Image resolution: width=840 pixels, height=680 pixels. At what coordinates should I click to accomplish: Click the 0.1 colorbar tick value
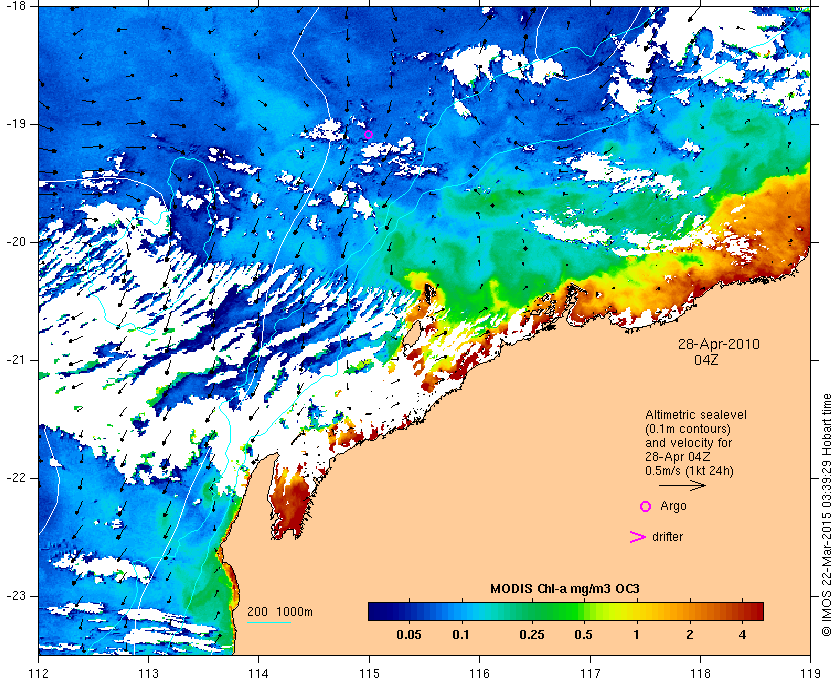461,636
